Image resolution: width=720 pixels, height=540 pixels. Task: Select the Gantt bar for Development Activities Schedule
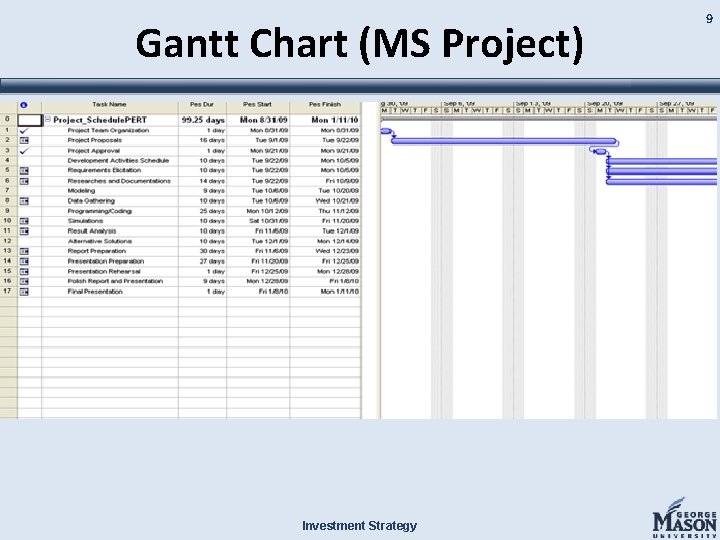(662, 161)
